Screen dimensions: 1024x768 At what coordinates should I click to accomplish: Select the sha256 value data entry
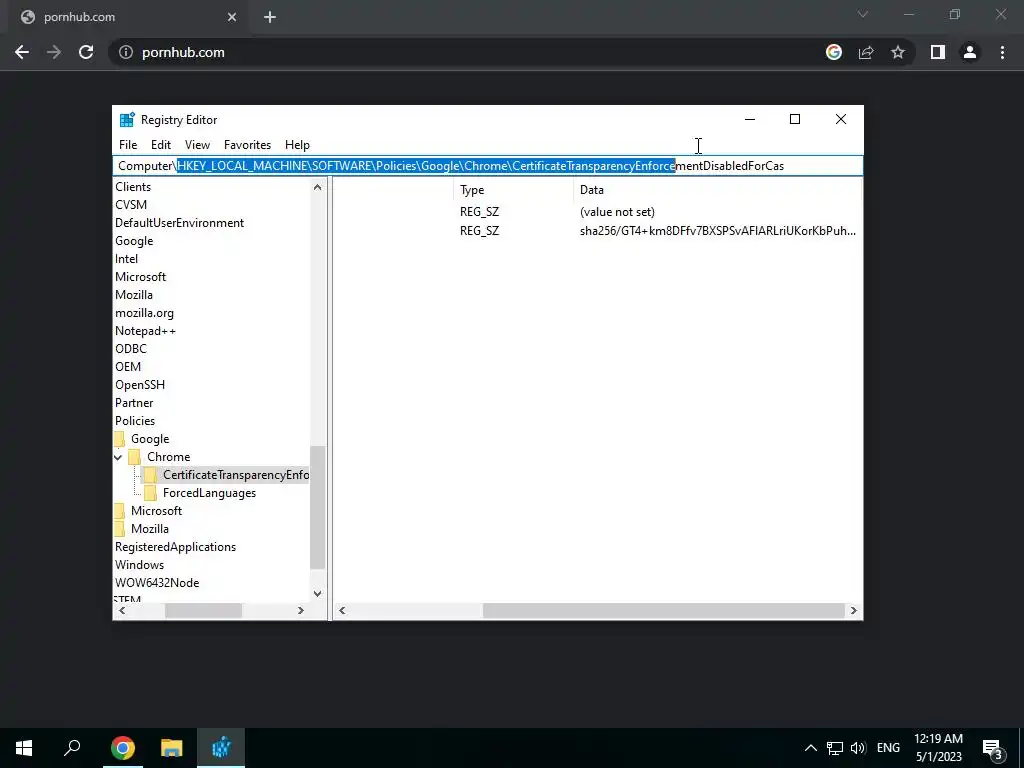point(718,231)
